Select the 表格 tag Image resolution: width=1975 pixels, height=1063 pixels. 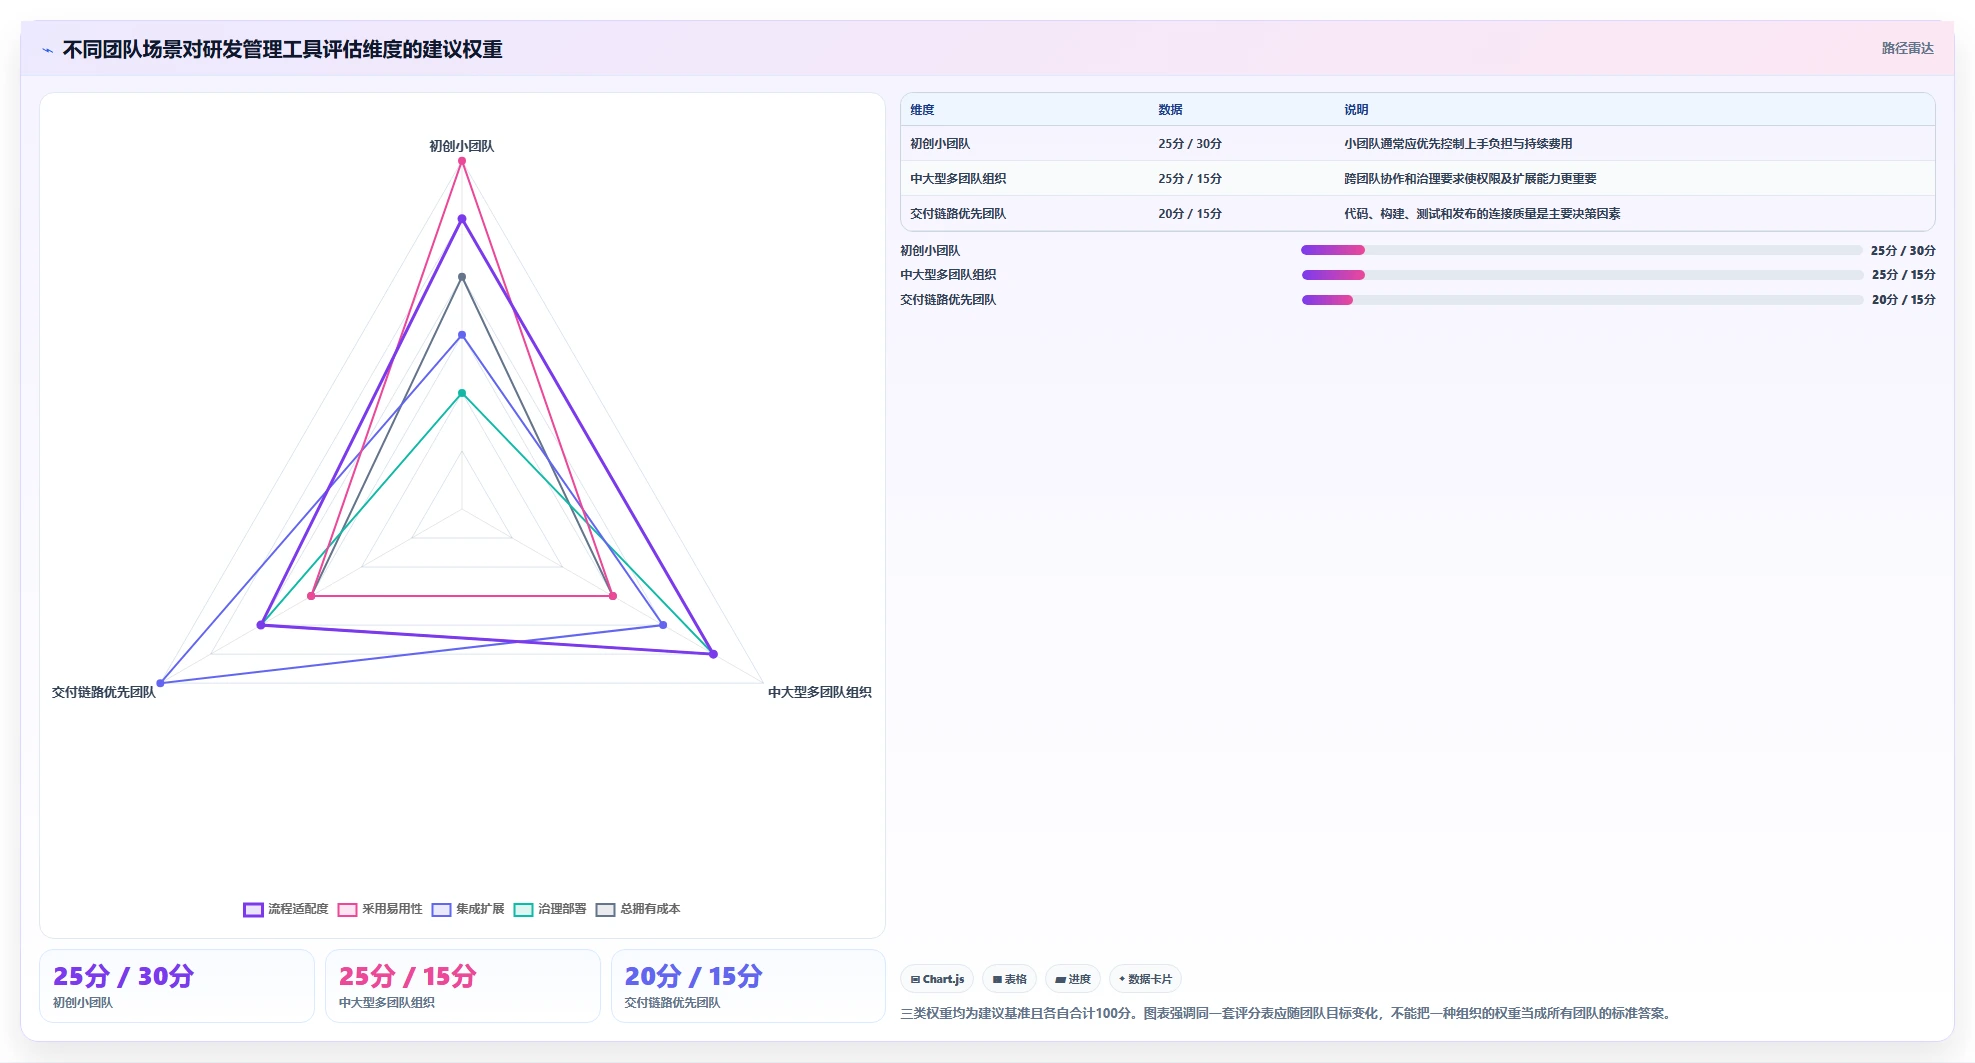pyautogui.click(x=1009, y=979)
